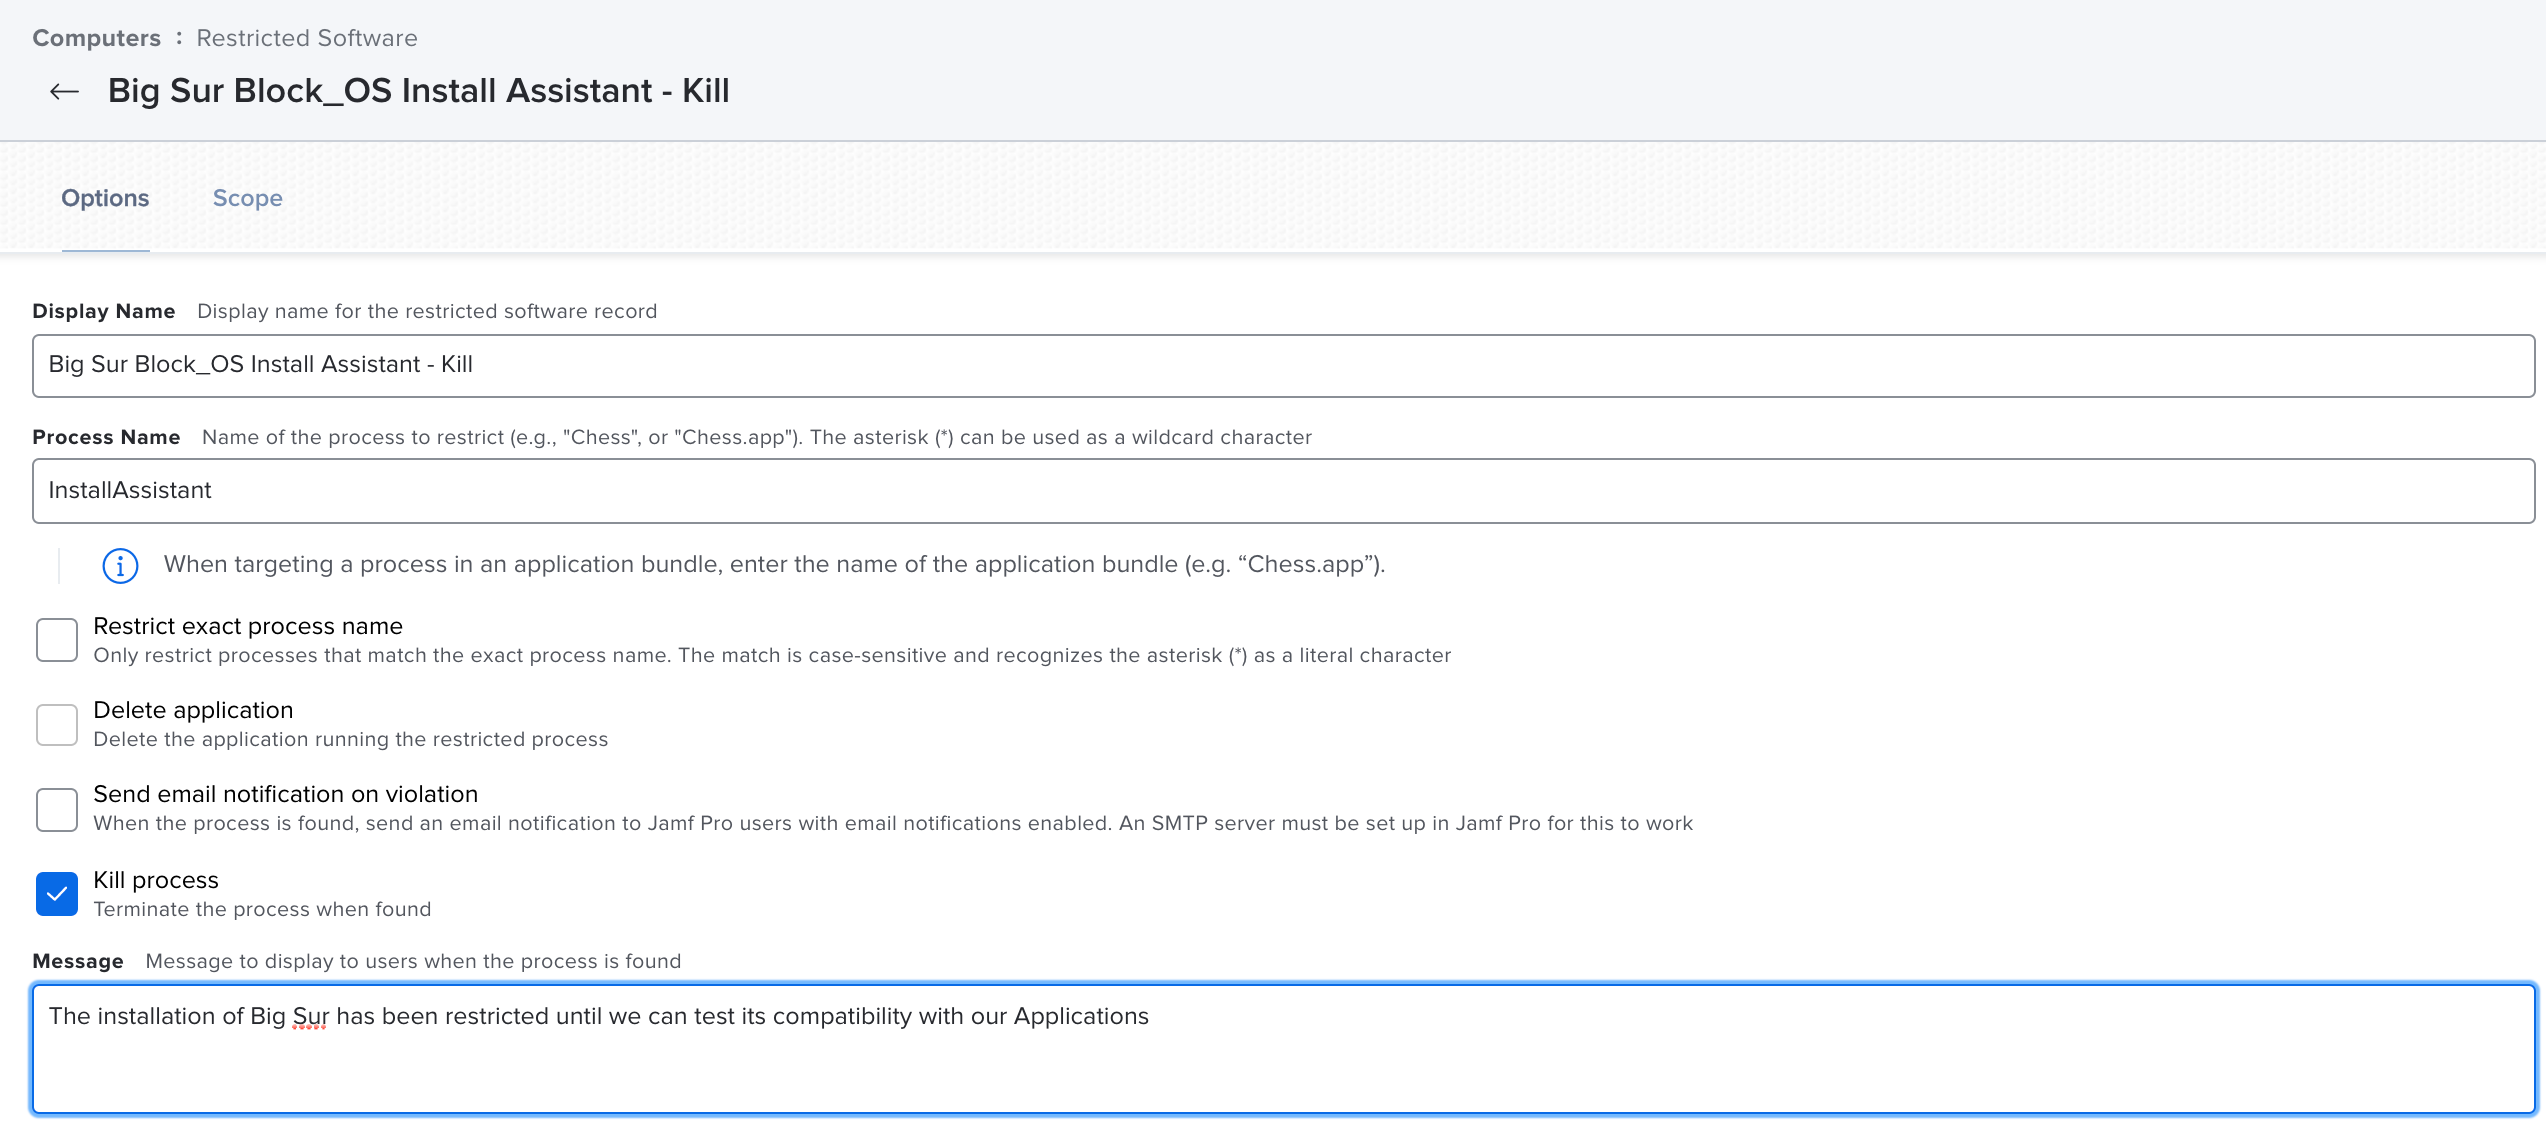
Task: Click 'Display name for the restricted software record' text
Action: 427,311
